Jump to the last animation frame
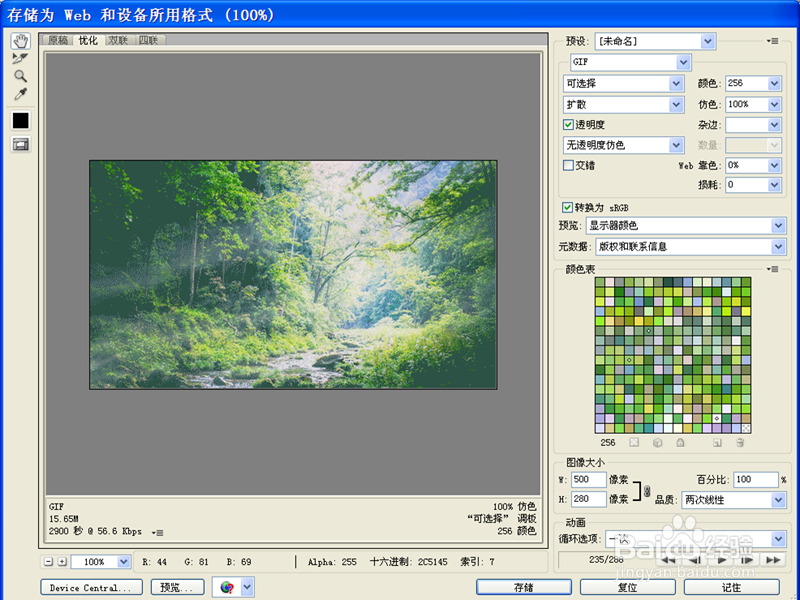 pyautogui.click(x=773, y=560)
